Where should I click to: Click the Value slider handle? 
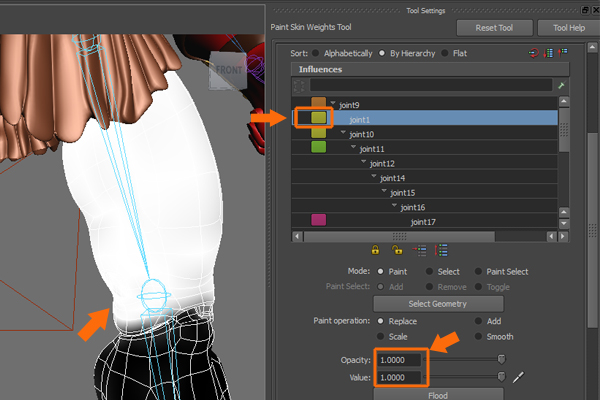(x=501, y=377)
